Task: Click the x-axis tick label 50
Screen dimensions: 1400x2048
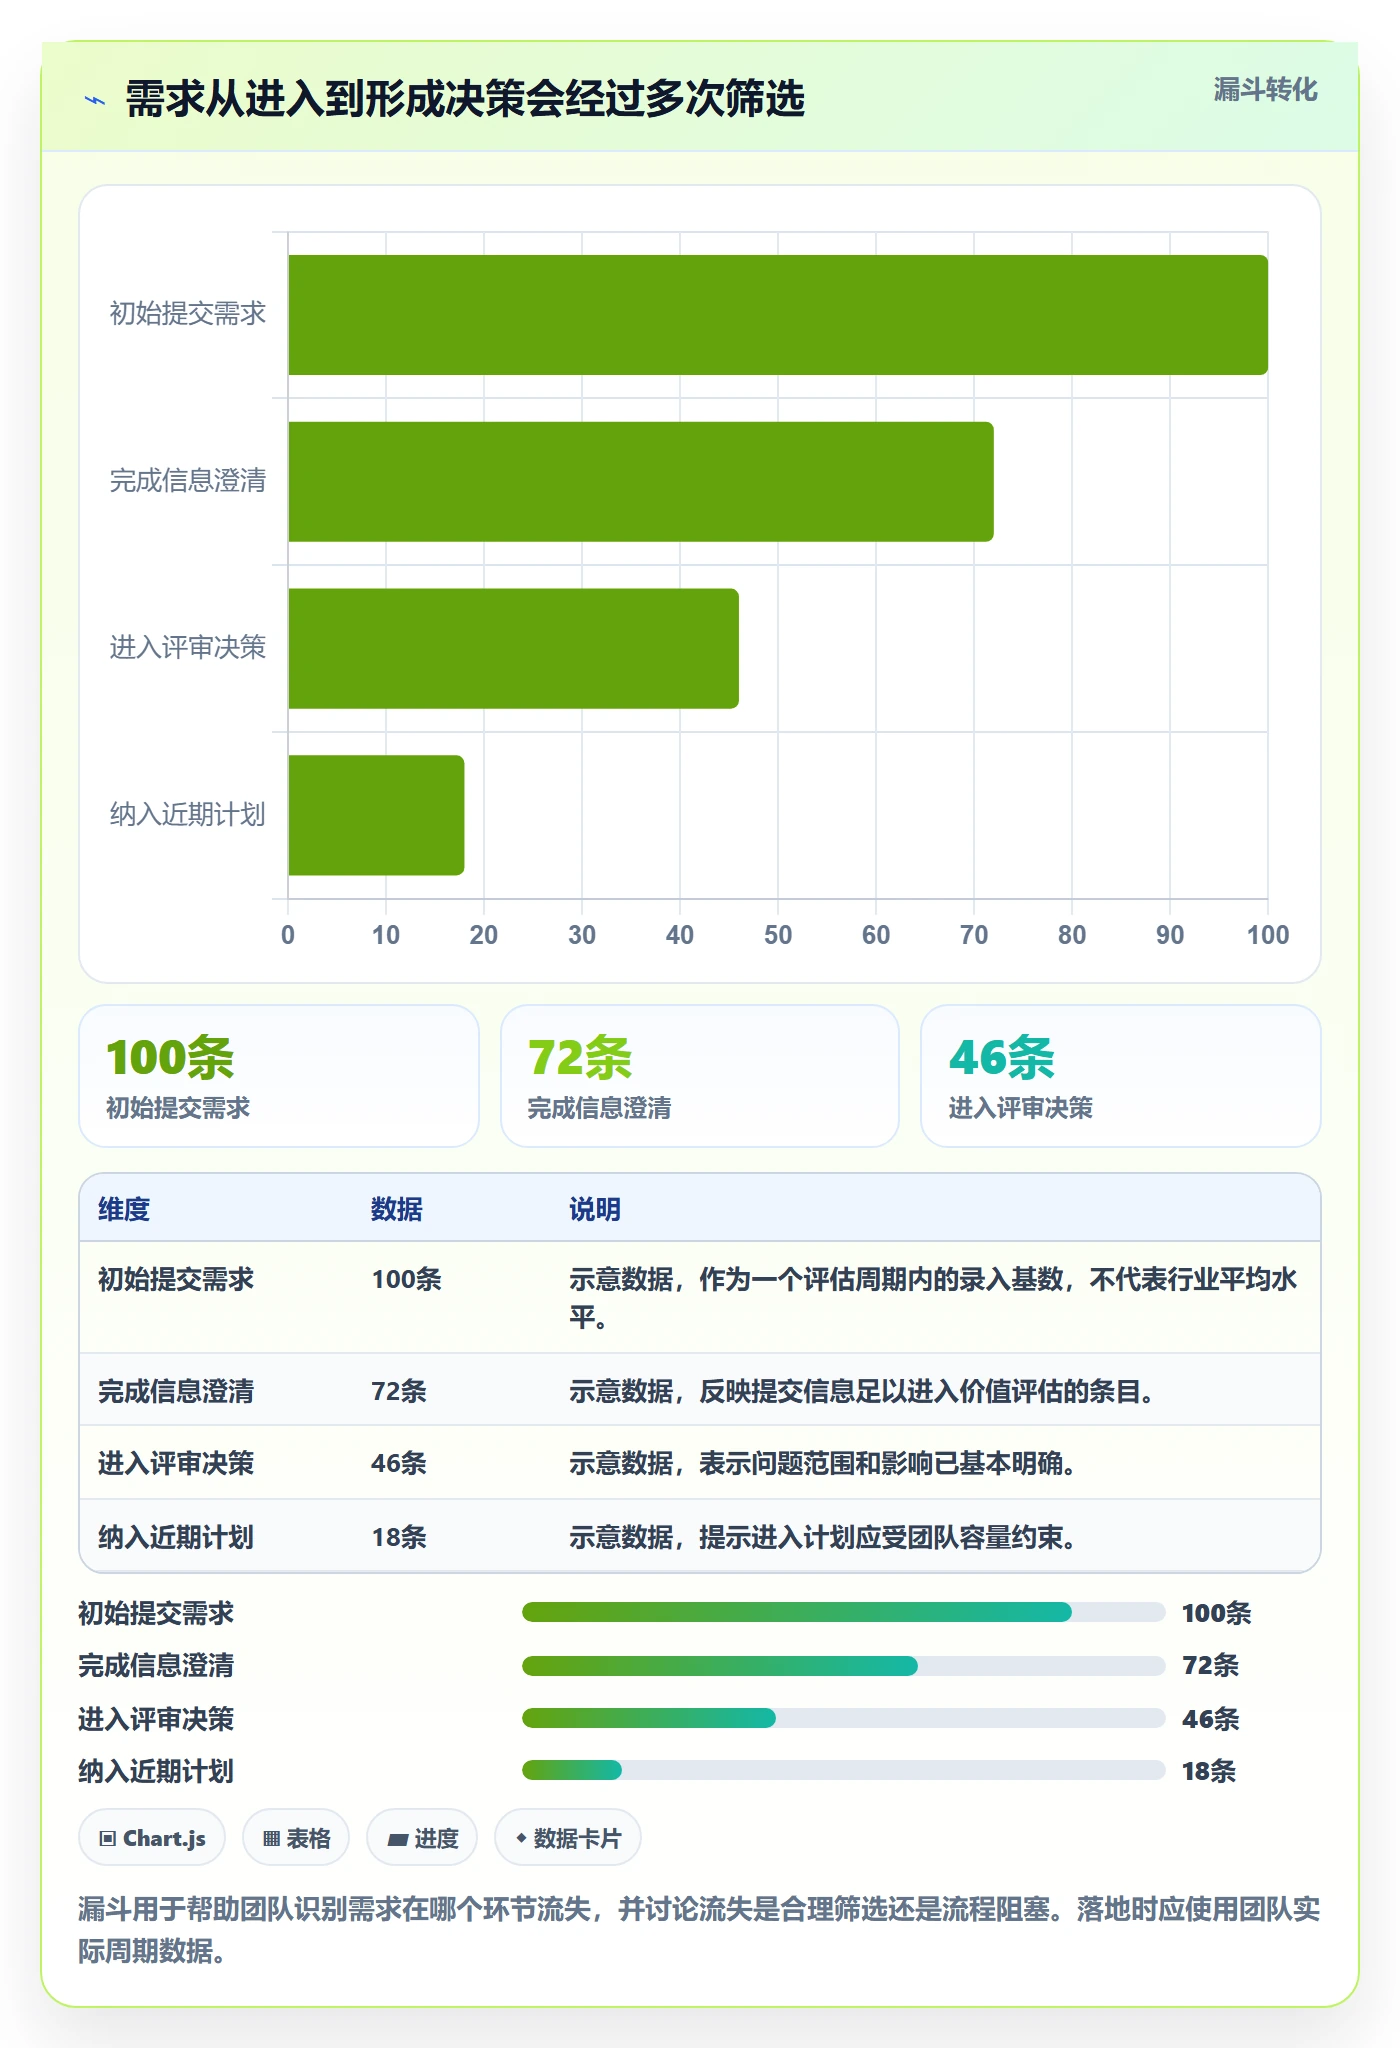Action: [778, 935]
